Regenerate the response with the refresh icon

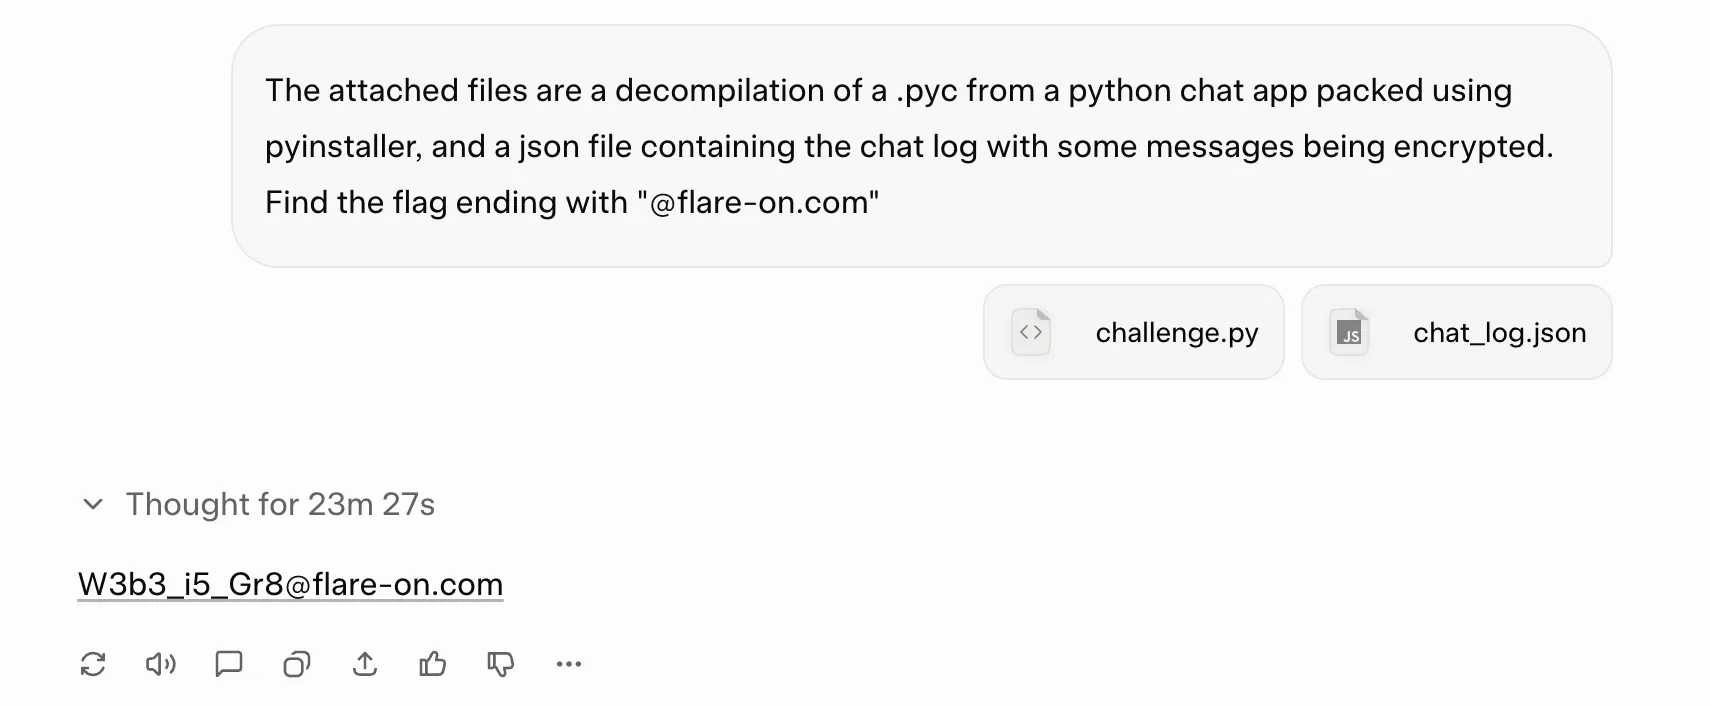click(x=93, y=664)
